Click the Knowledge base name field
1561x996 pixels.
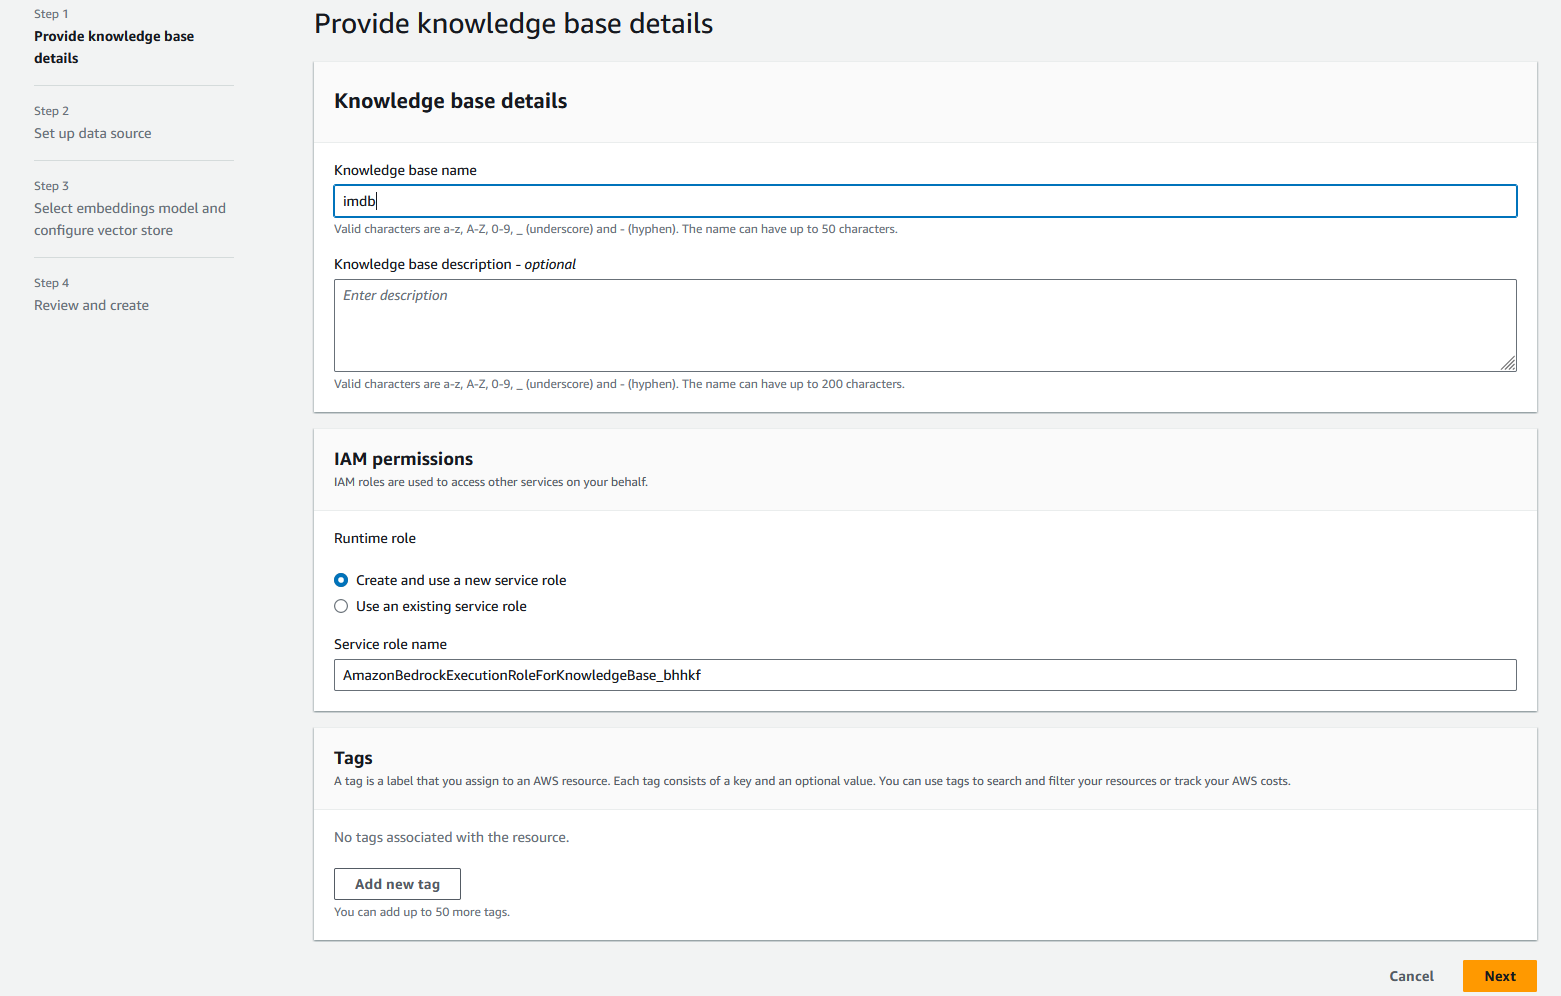924,200
